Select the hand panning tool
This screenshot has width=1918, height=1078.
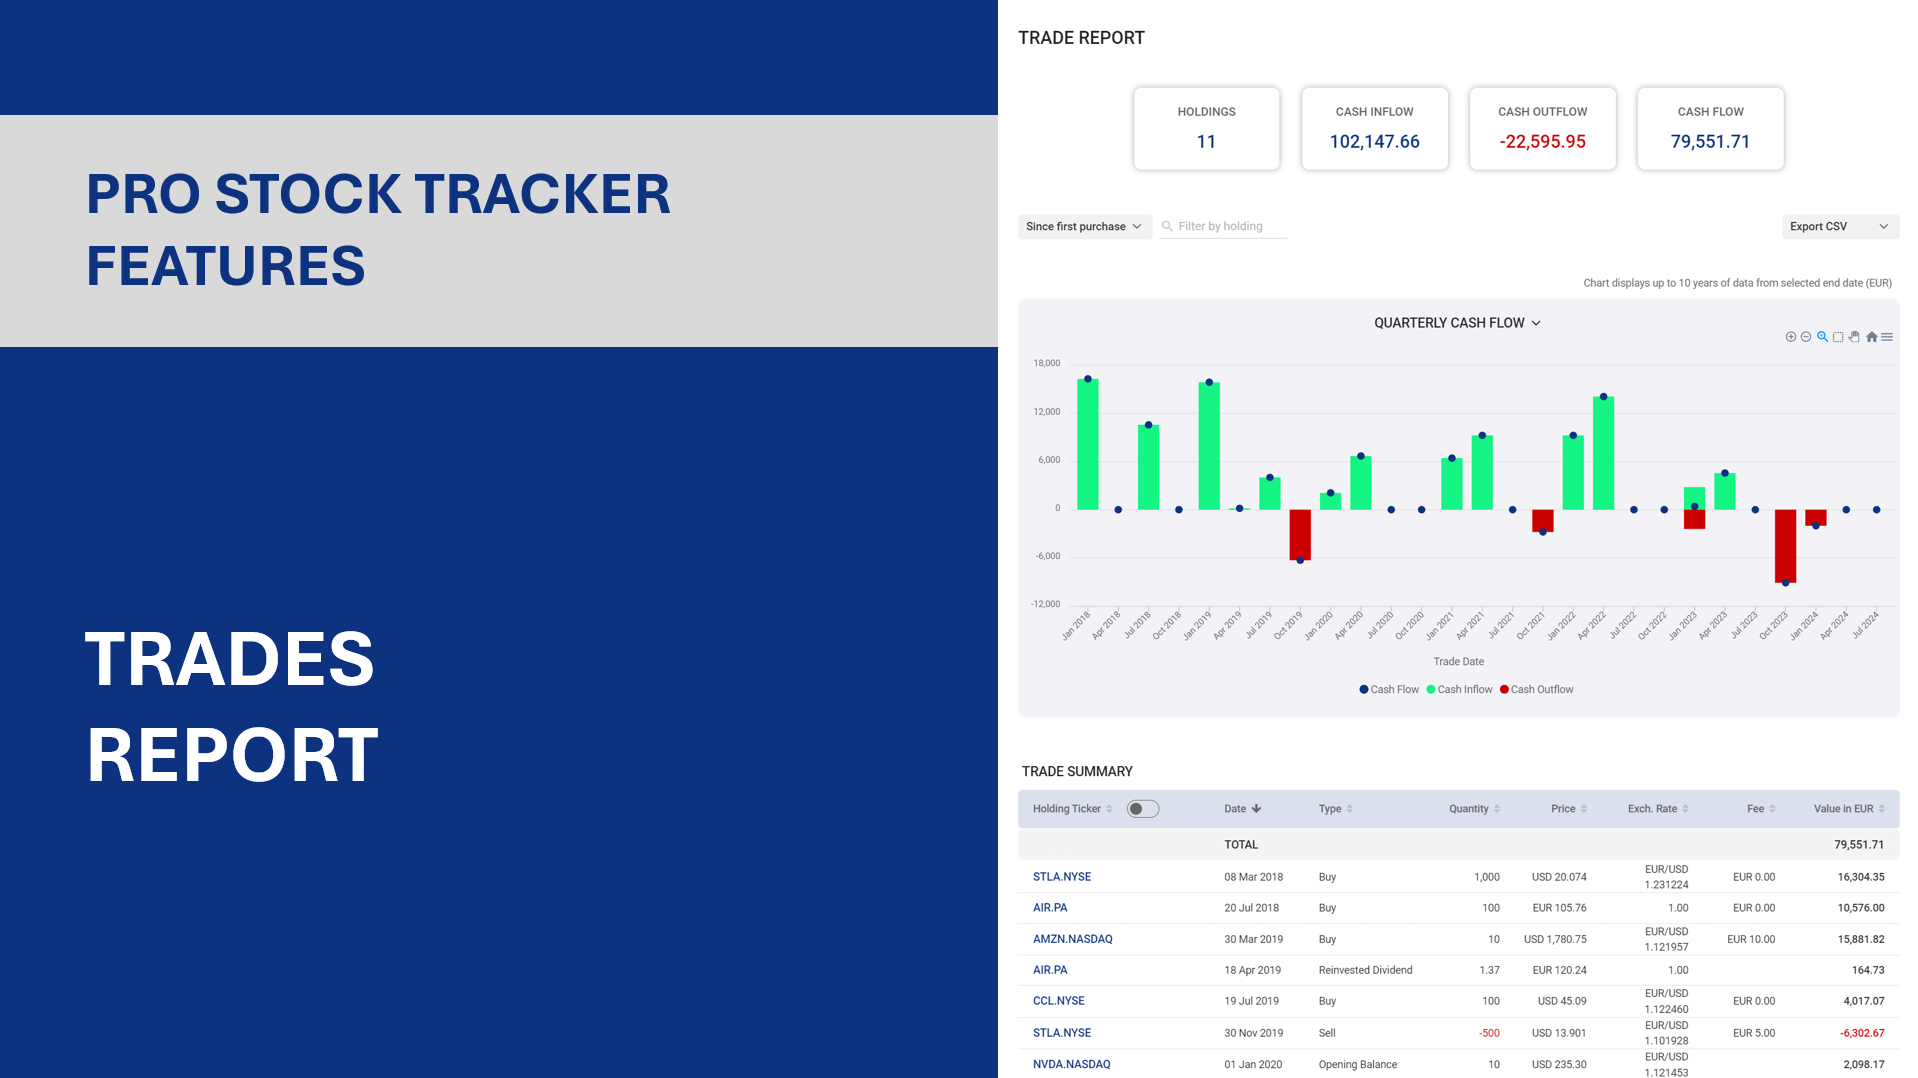1854,337
